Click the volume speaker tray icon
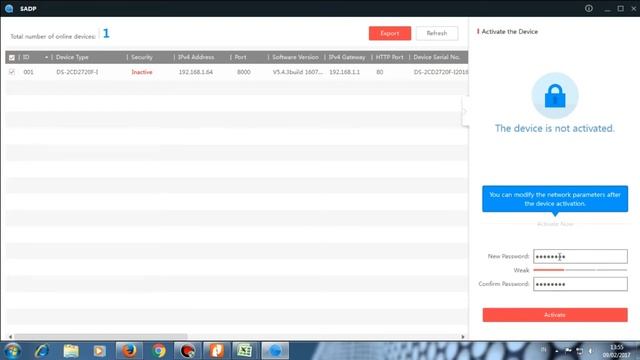Image resolution: width=640 pixels, height=360 pixels. (x=591, y=351)
